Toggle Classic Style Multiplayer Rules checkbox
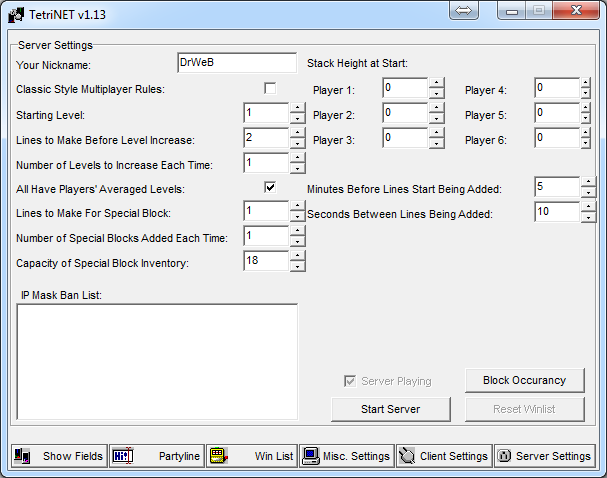 point(270,88)
